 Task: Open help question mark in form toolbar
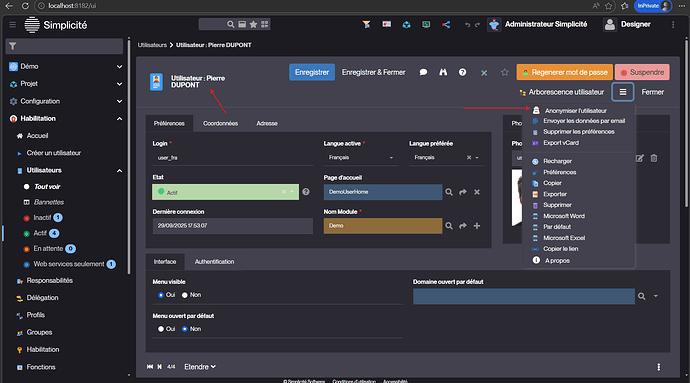[x=462, y=72]
